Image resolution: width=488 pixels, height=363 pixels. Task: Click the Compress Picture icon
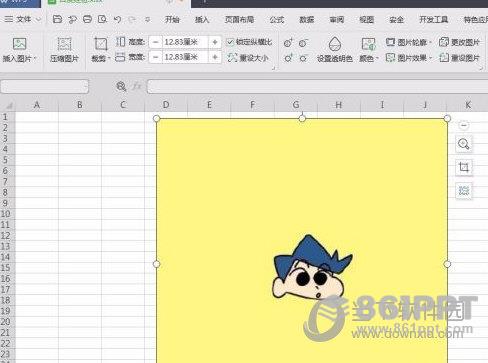click(64, 44)
